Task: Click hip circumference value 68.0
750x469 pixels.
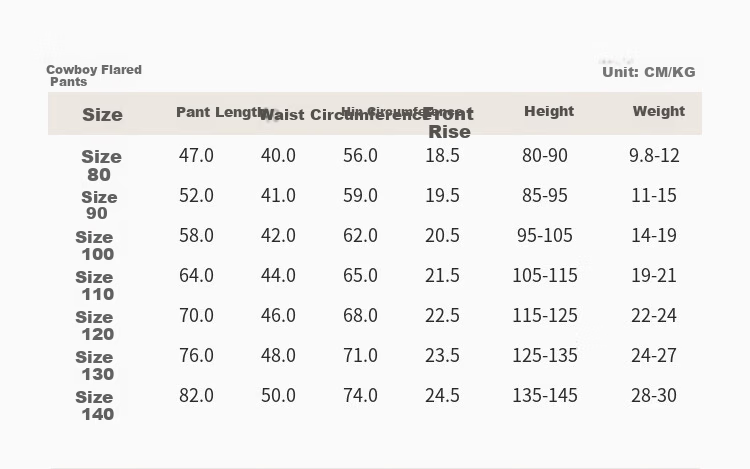Action: (x=360, y=316)
